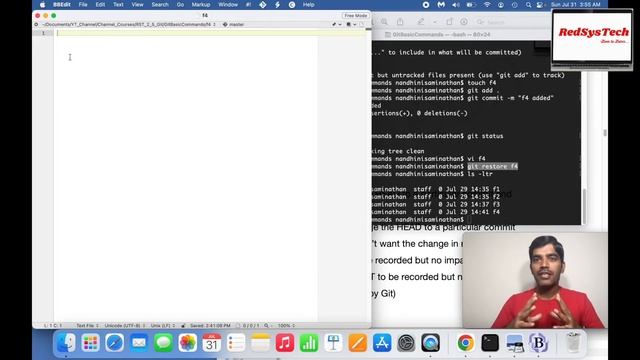
Task: Open the View menu
Action: point(137,4)
